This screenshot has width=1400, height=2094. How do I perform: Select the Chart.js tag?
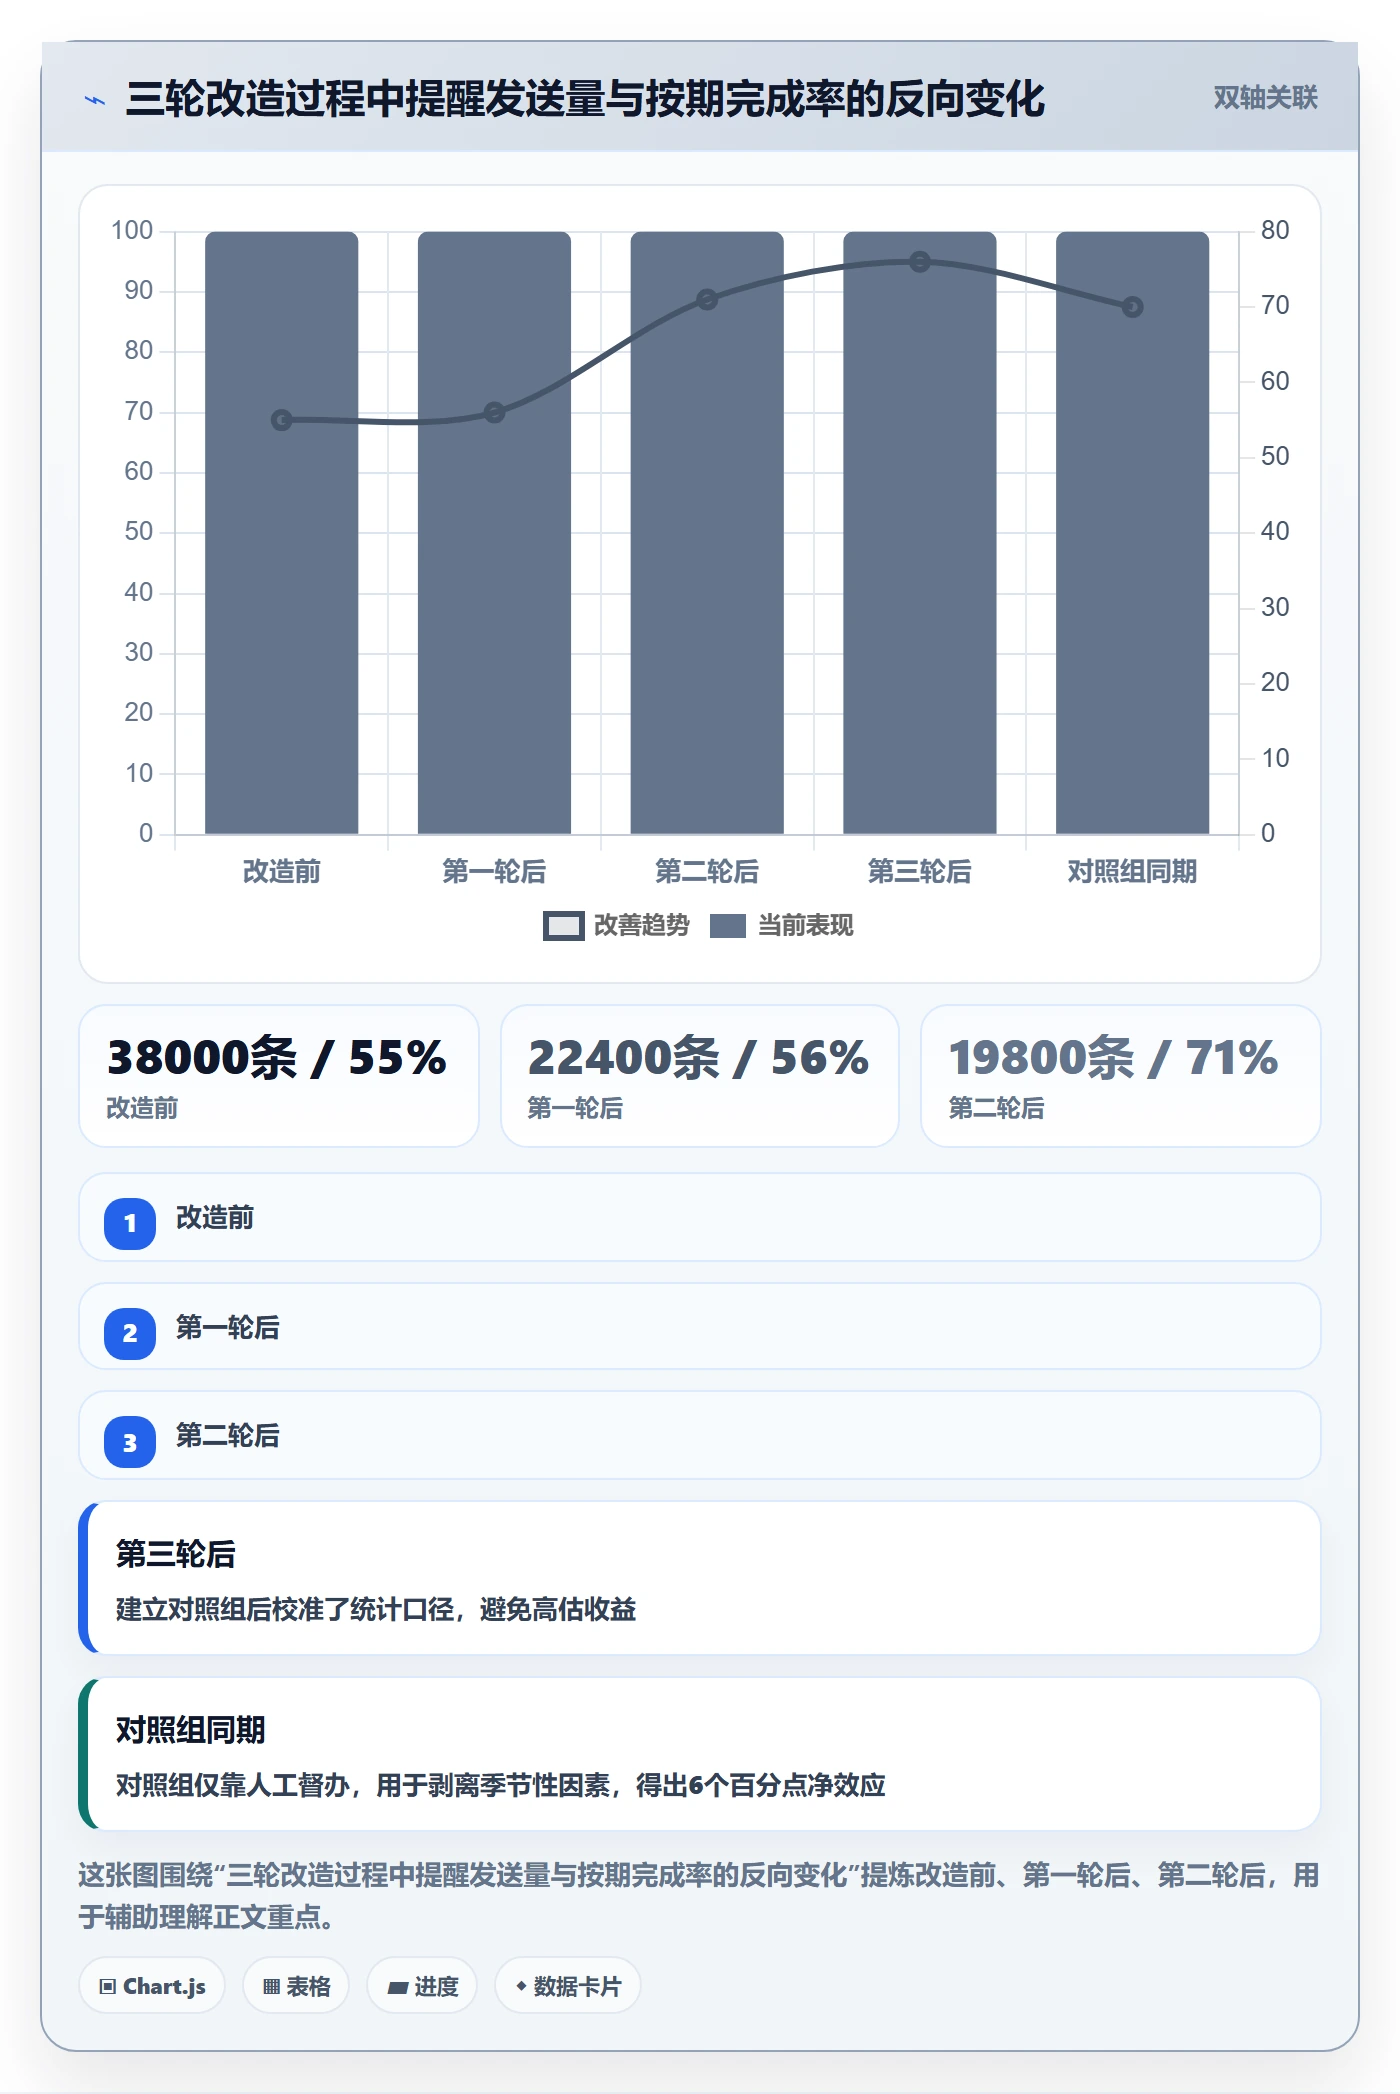pyautogui.click(x=152, y=1986)
